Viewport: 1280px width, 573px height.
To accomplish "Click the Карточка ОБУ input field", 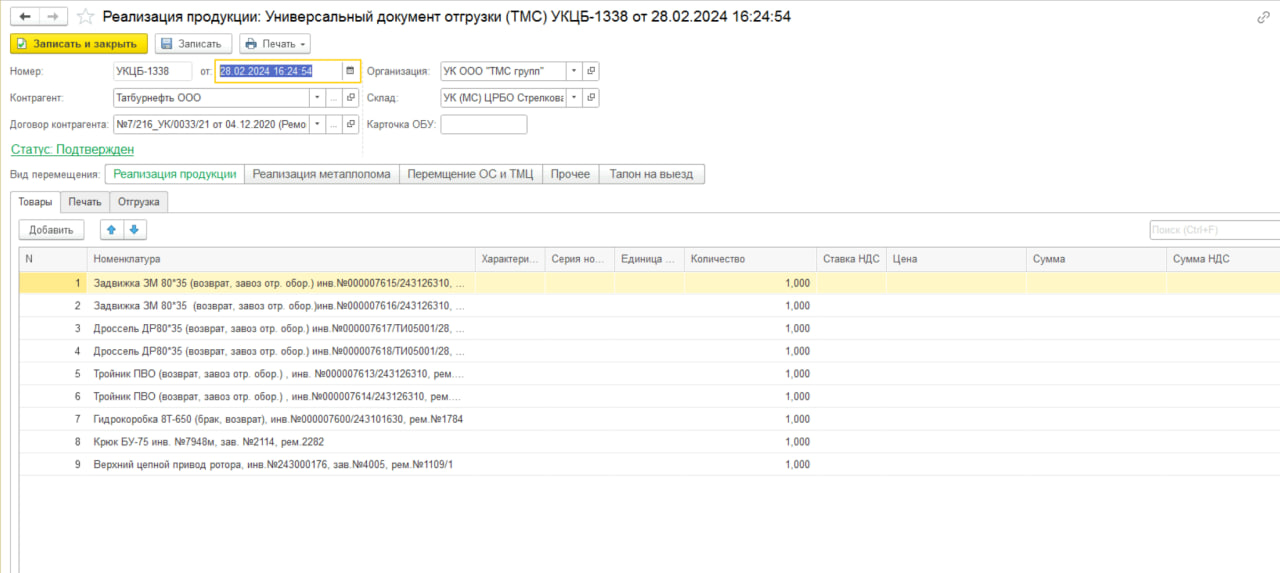I will (483, 125).
